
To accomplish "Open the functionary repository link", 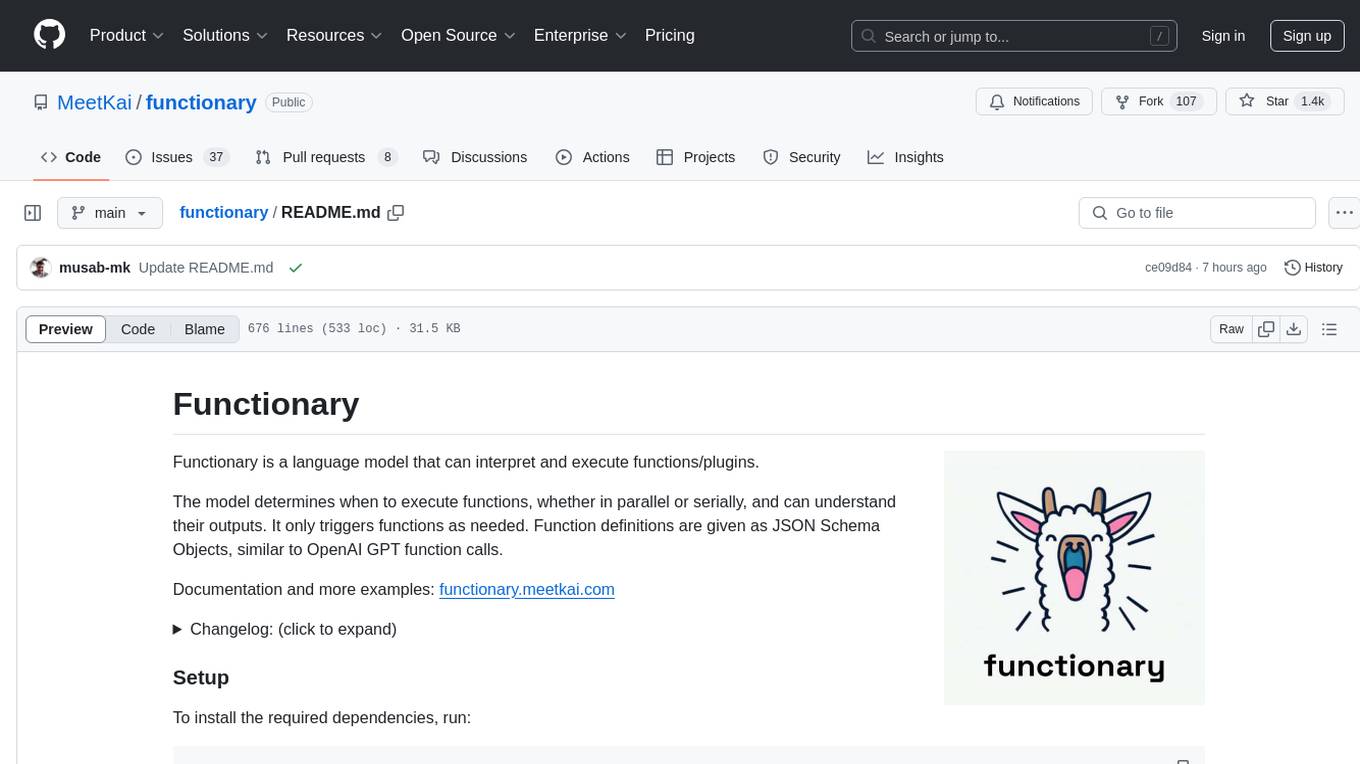I will click(x=201, y=102).
